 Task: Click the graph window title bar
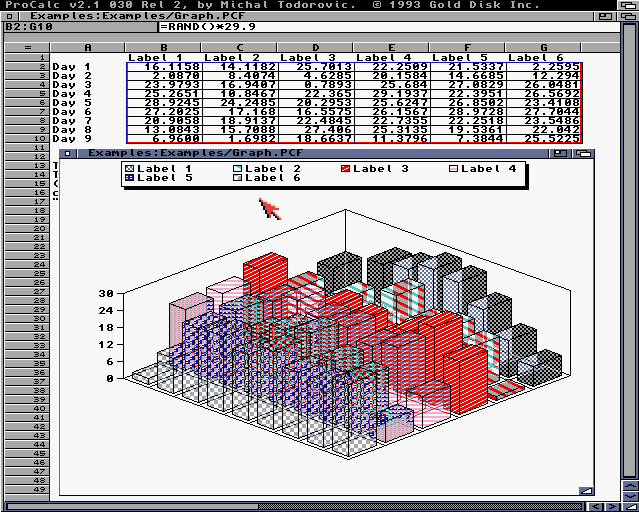[313, 153]
